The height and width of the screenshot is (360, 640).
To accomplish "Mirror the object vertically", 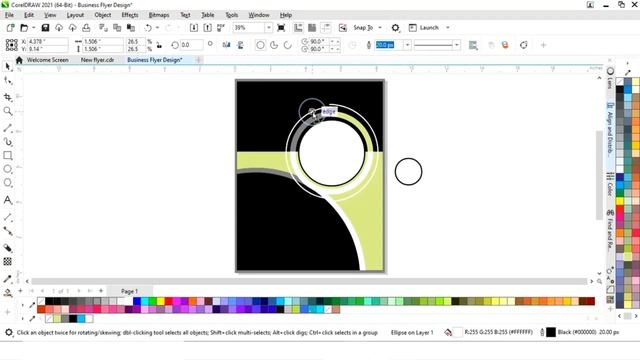I will pos(240,45).
